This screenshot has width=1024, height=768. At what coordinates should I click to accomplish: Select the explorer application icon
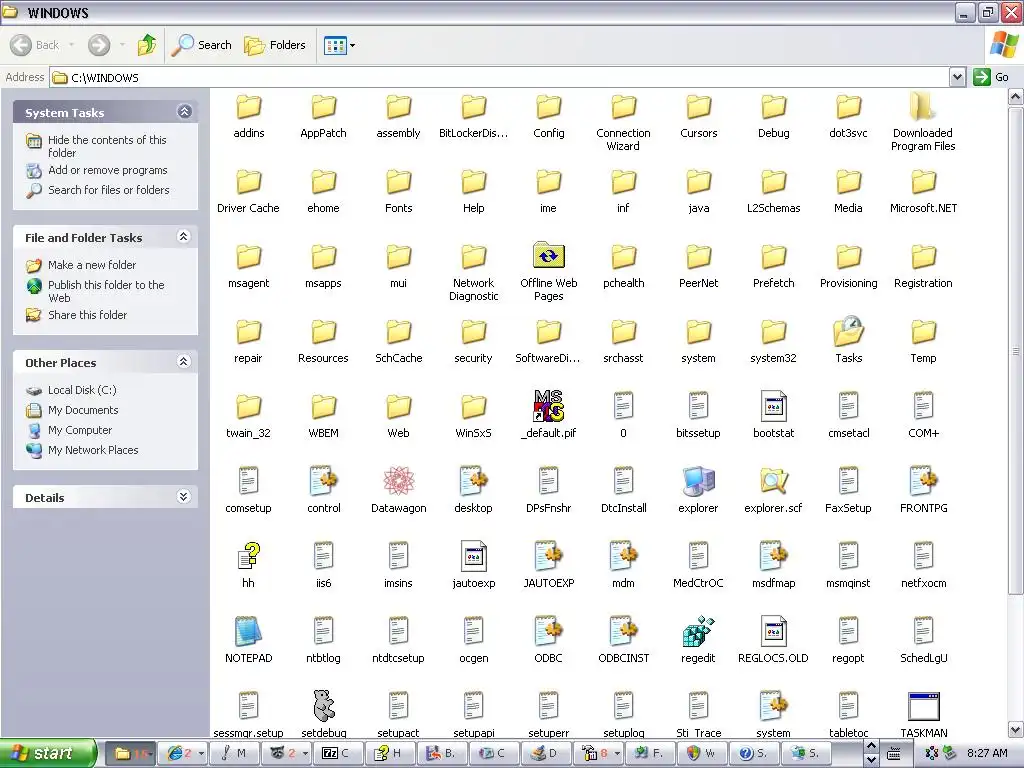pyautogui.click(x=698, y=481)
